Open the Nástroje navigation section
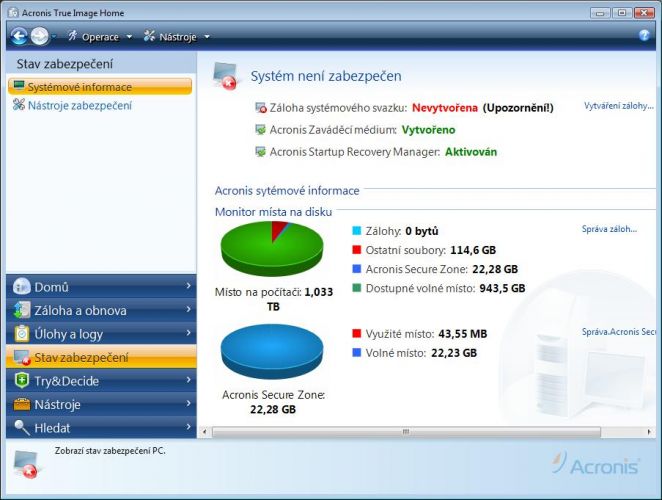The width and height of the screenshot is (662, 500). [101, 404]
